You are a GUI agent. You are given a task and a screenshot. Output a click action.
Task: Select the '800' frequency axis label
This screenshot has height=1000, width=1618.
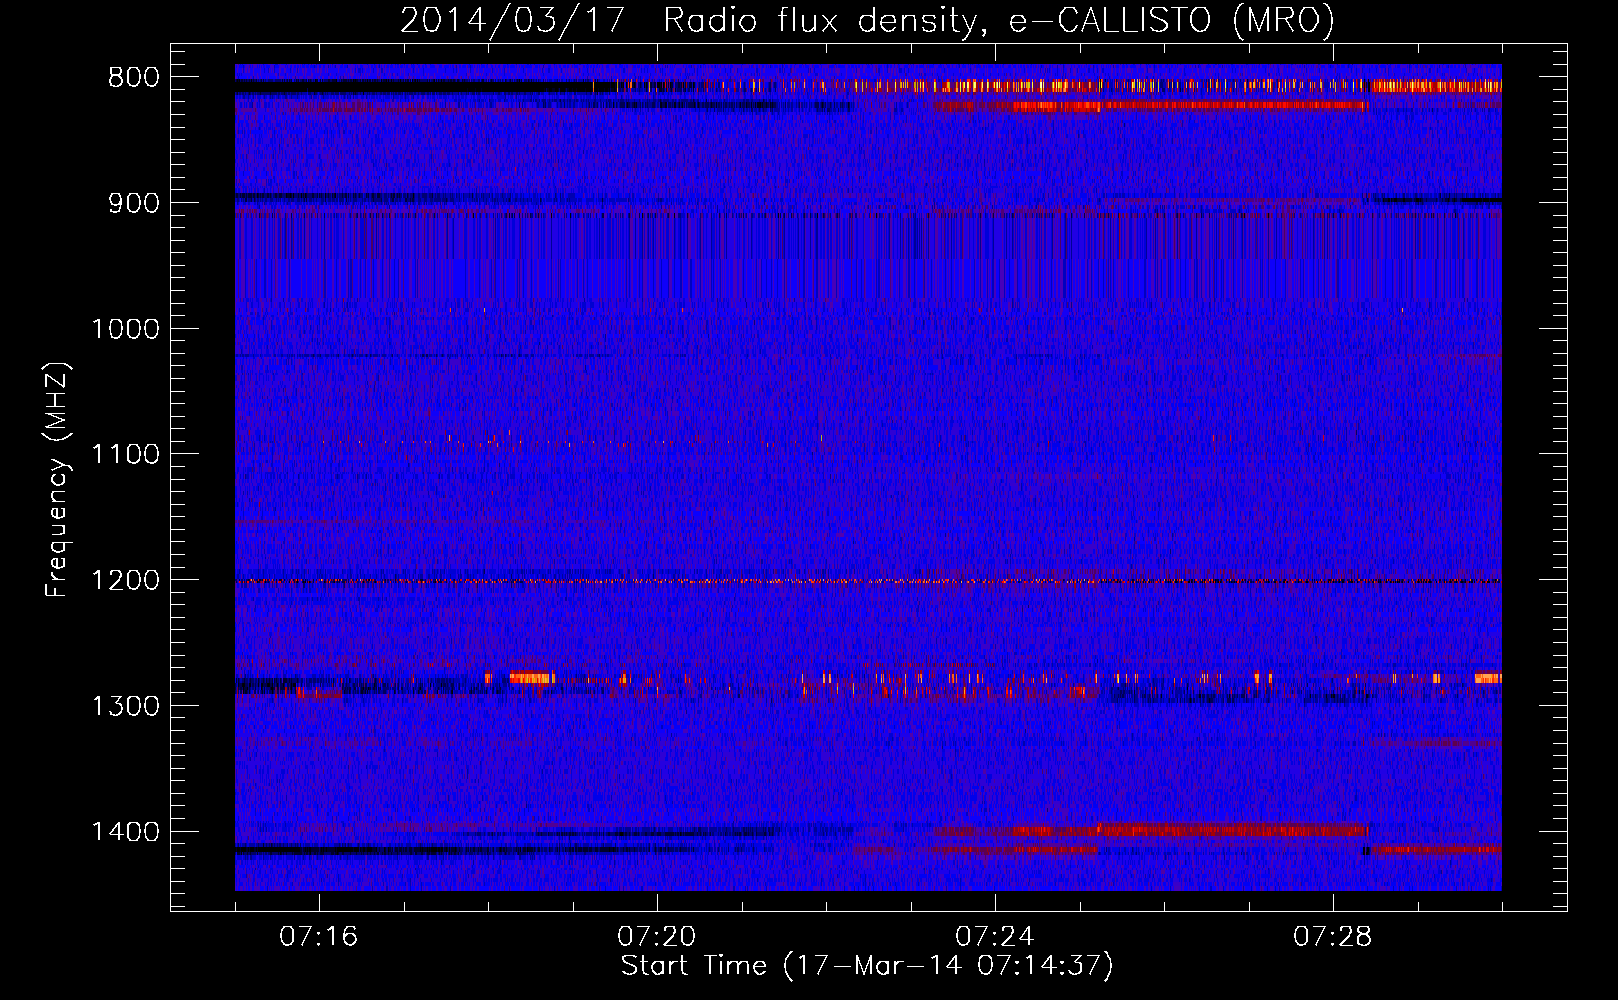[134, 78]
